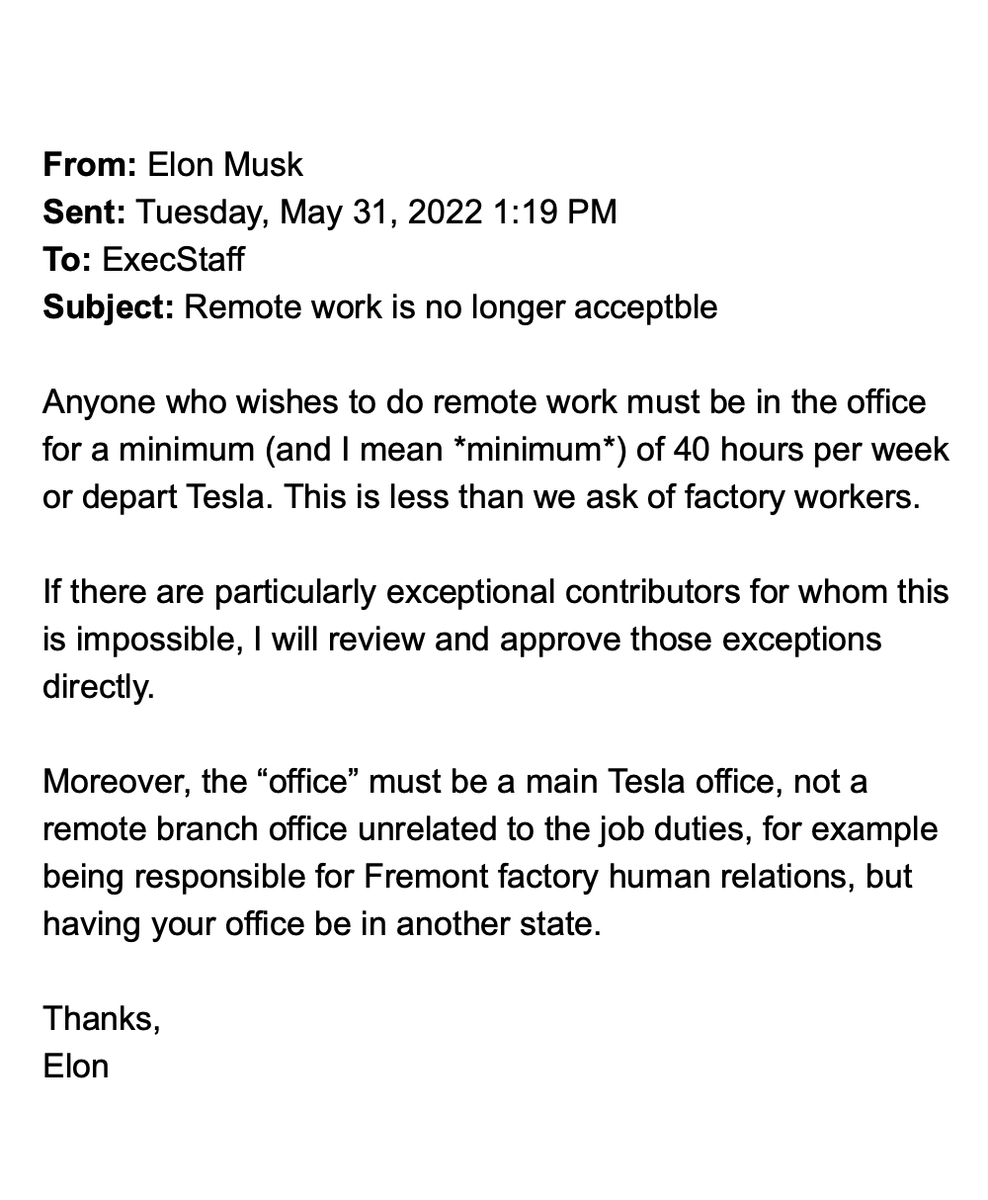Click the single word directly.
988x1200 pixels.
(x=99, y=688)
